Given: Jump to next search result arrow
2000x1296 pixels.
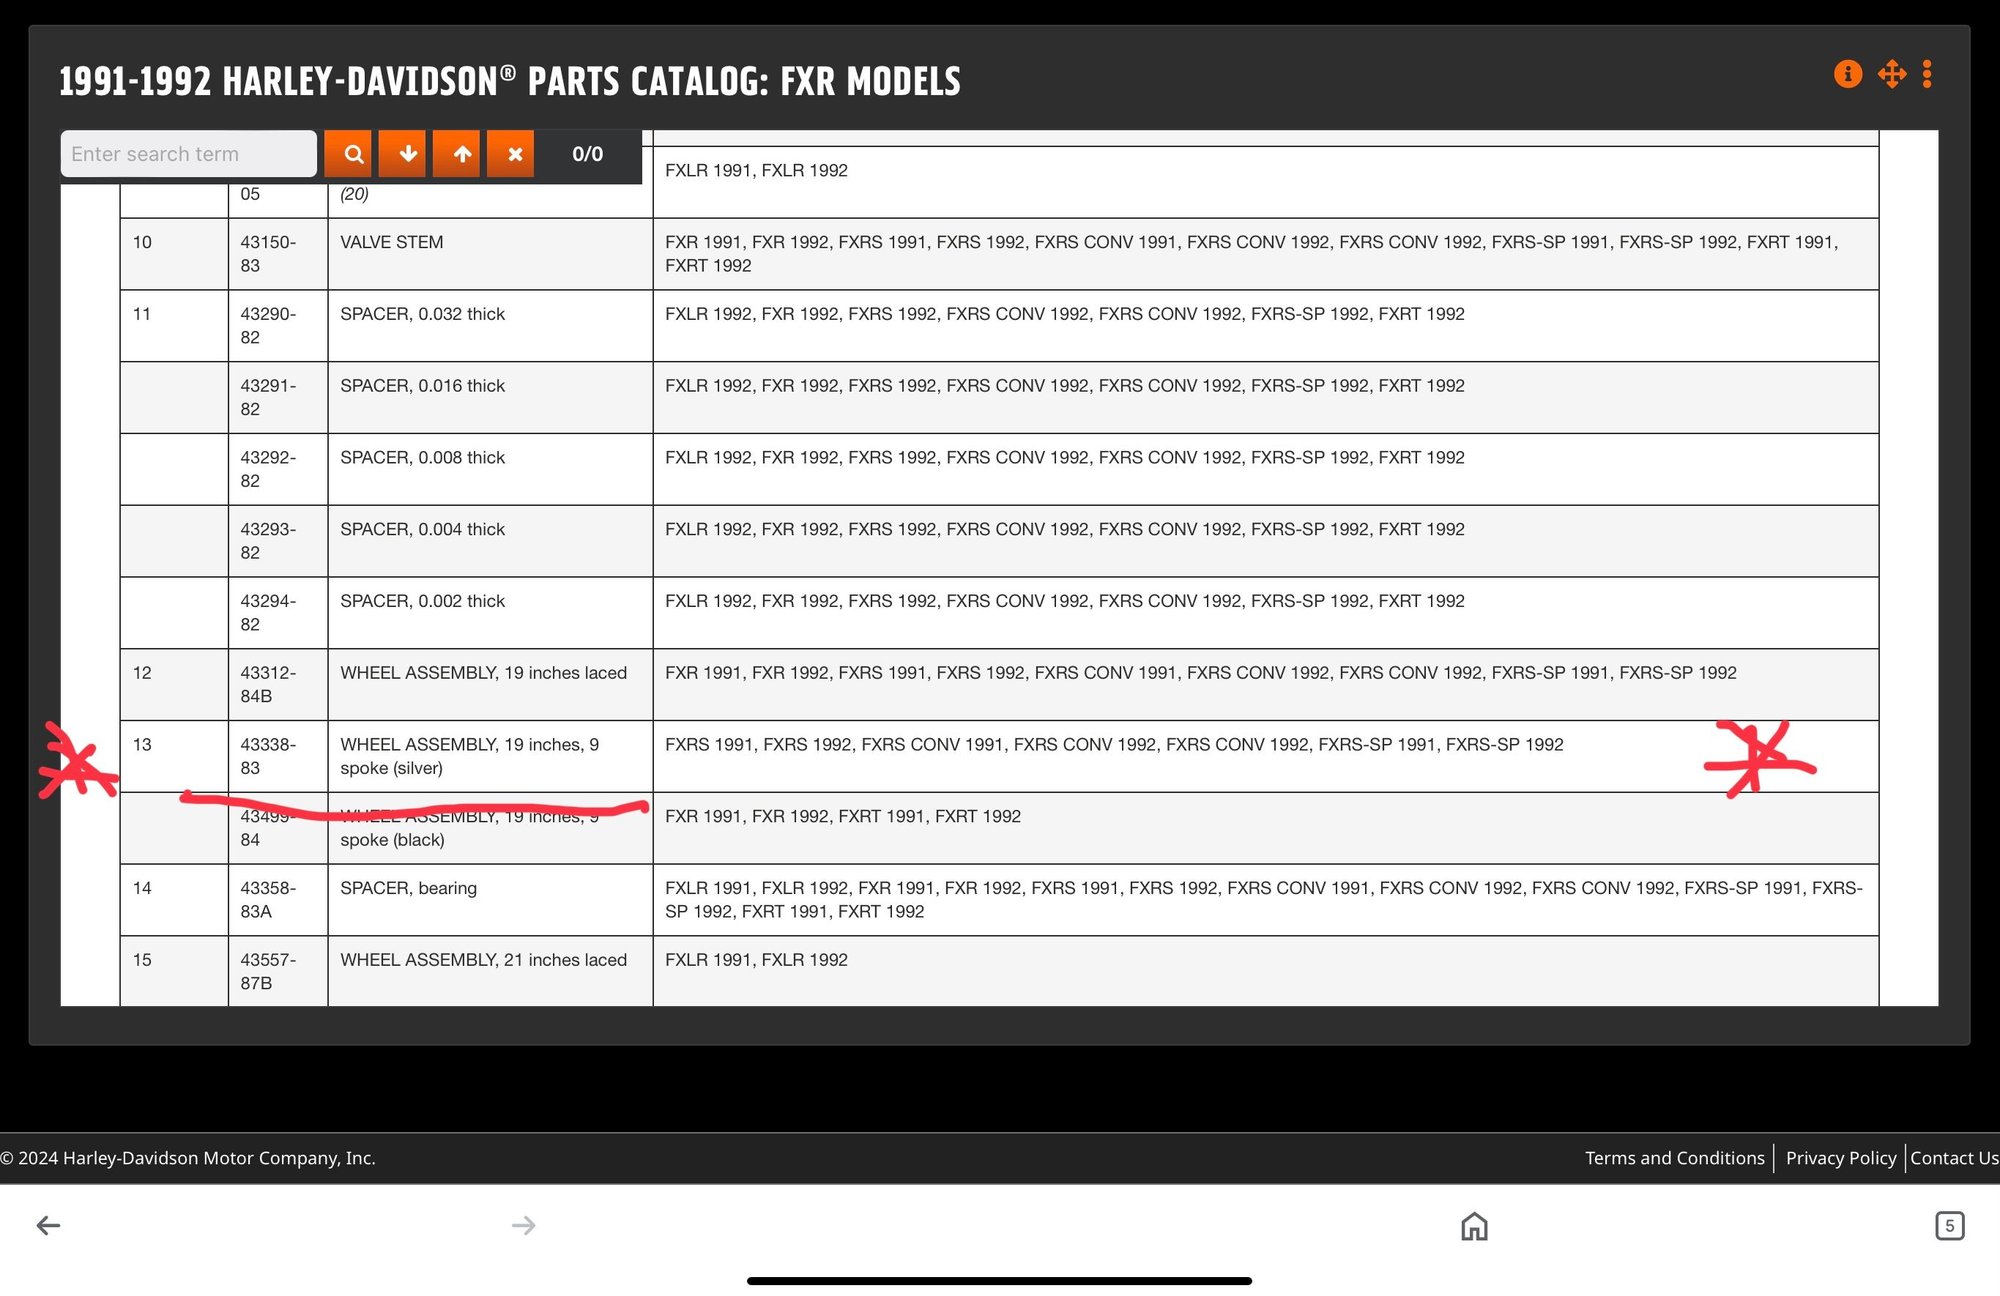Looking at the screenshot, I should click(x=407, y=154).
